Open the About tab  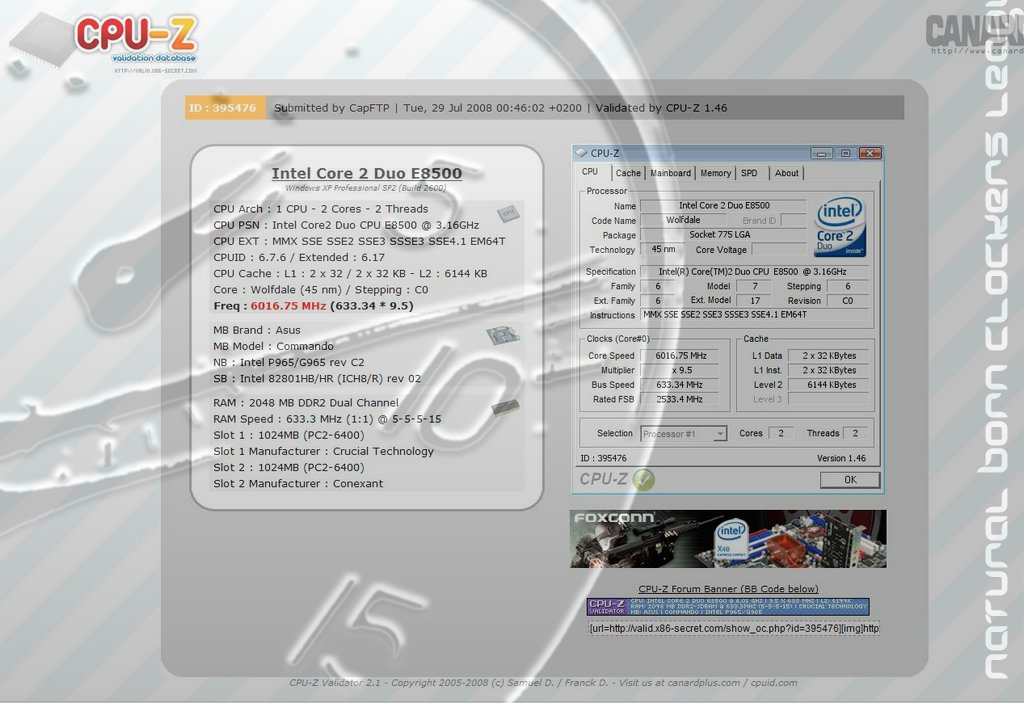[x=786, y=173]
